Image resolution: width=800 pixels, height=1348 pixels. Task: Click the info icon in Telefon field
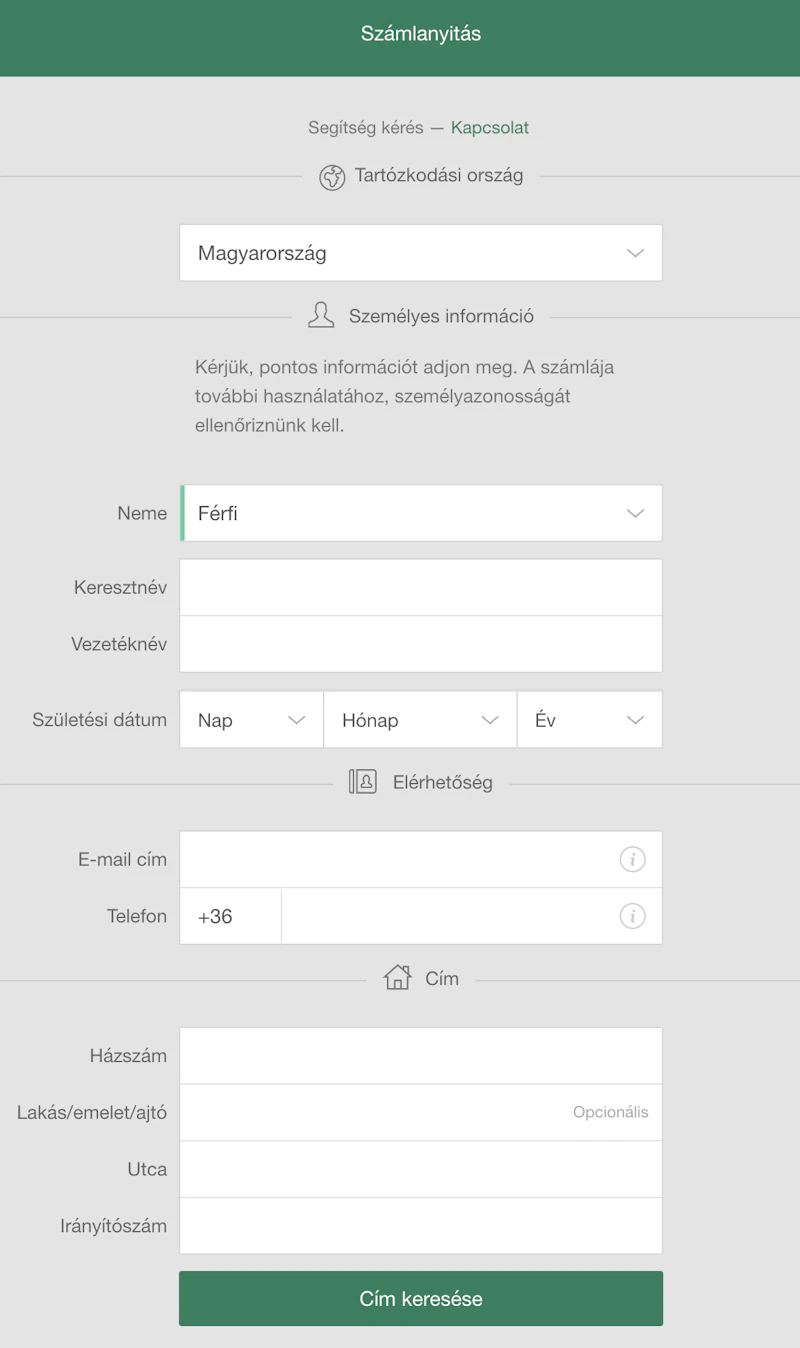(632, 916)
